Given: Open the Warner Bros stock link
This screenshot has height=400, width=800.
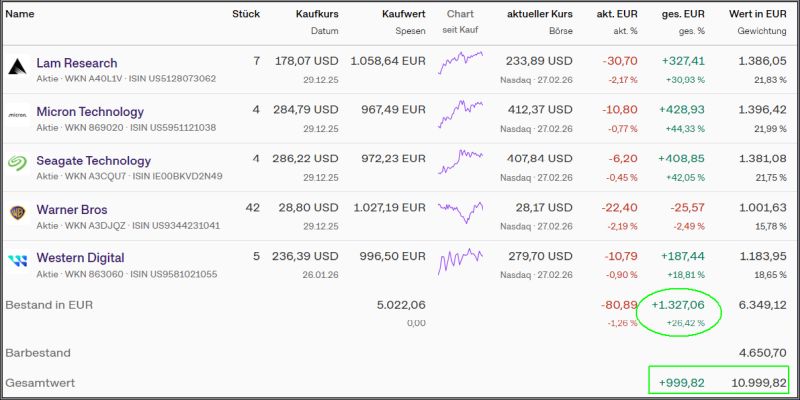Looking at the screenshot, I should pyautogui.click(x=72, y=209).
